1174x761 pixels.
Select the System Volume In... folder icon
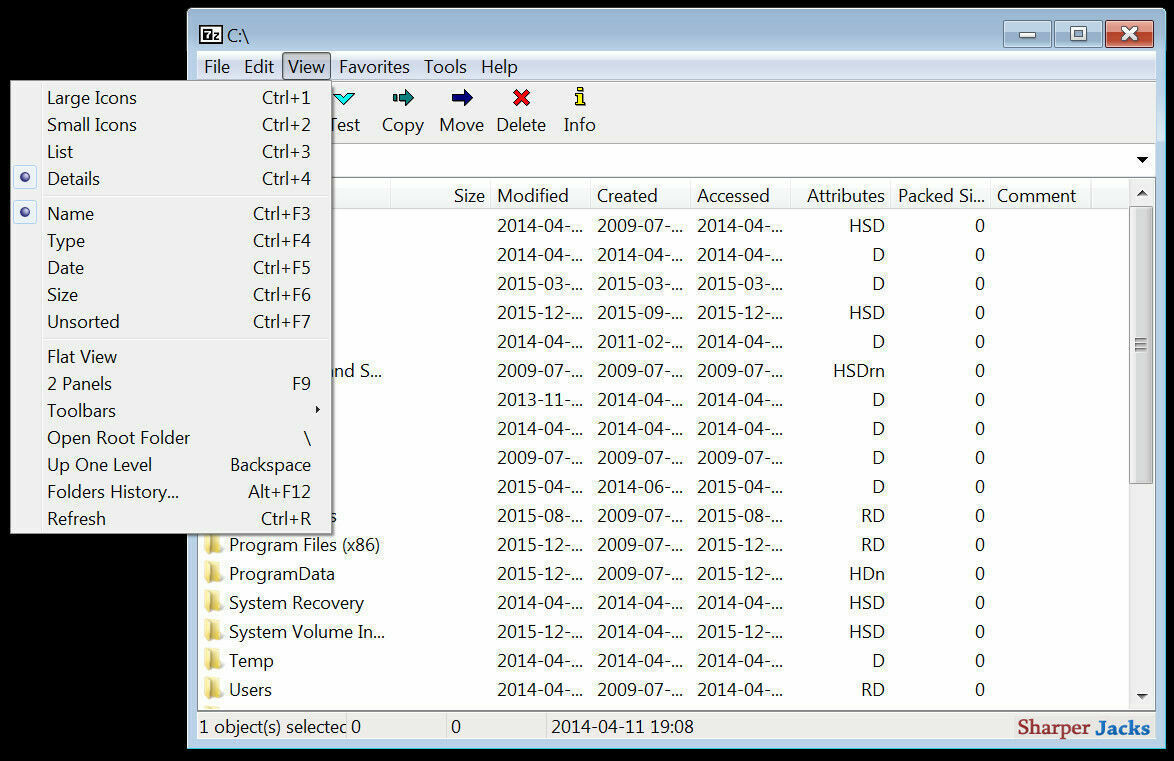(213, 631)
